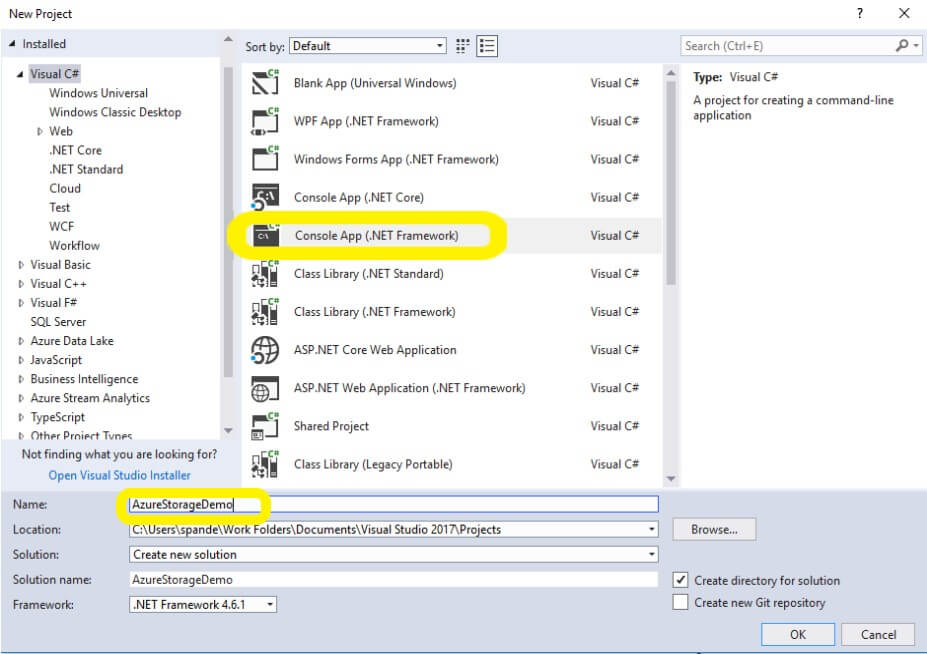Close the New Project dialog
Viewport: 927px width, 654px height.
pyautogui.click(x=904, y=13)
